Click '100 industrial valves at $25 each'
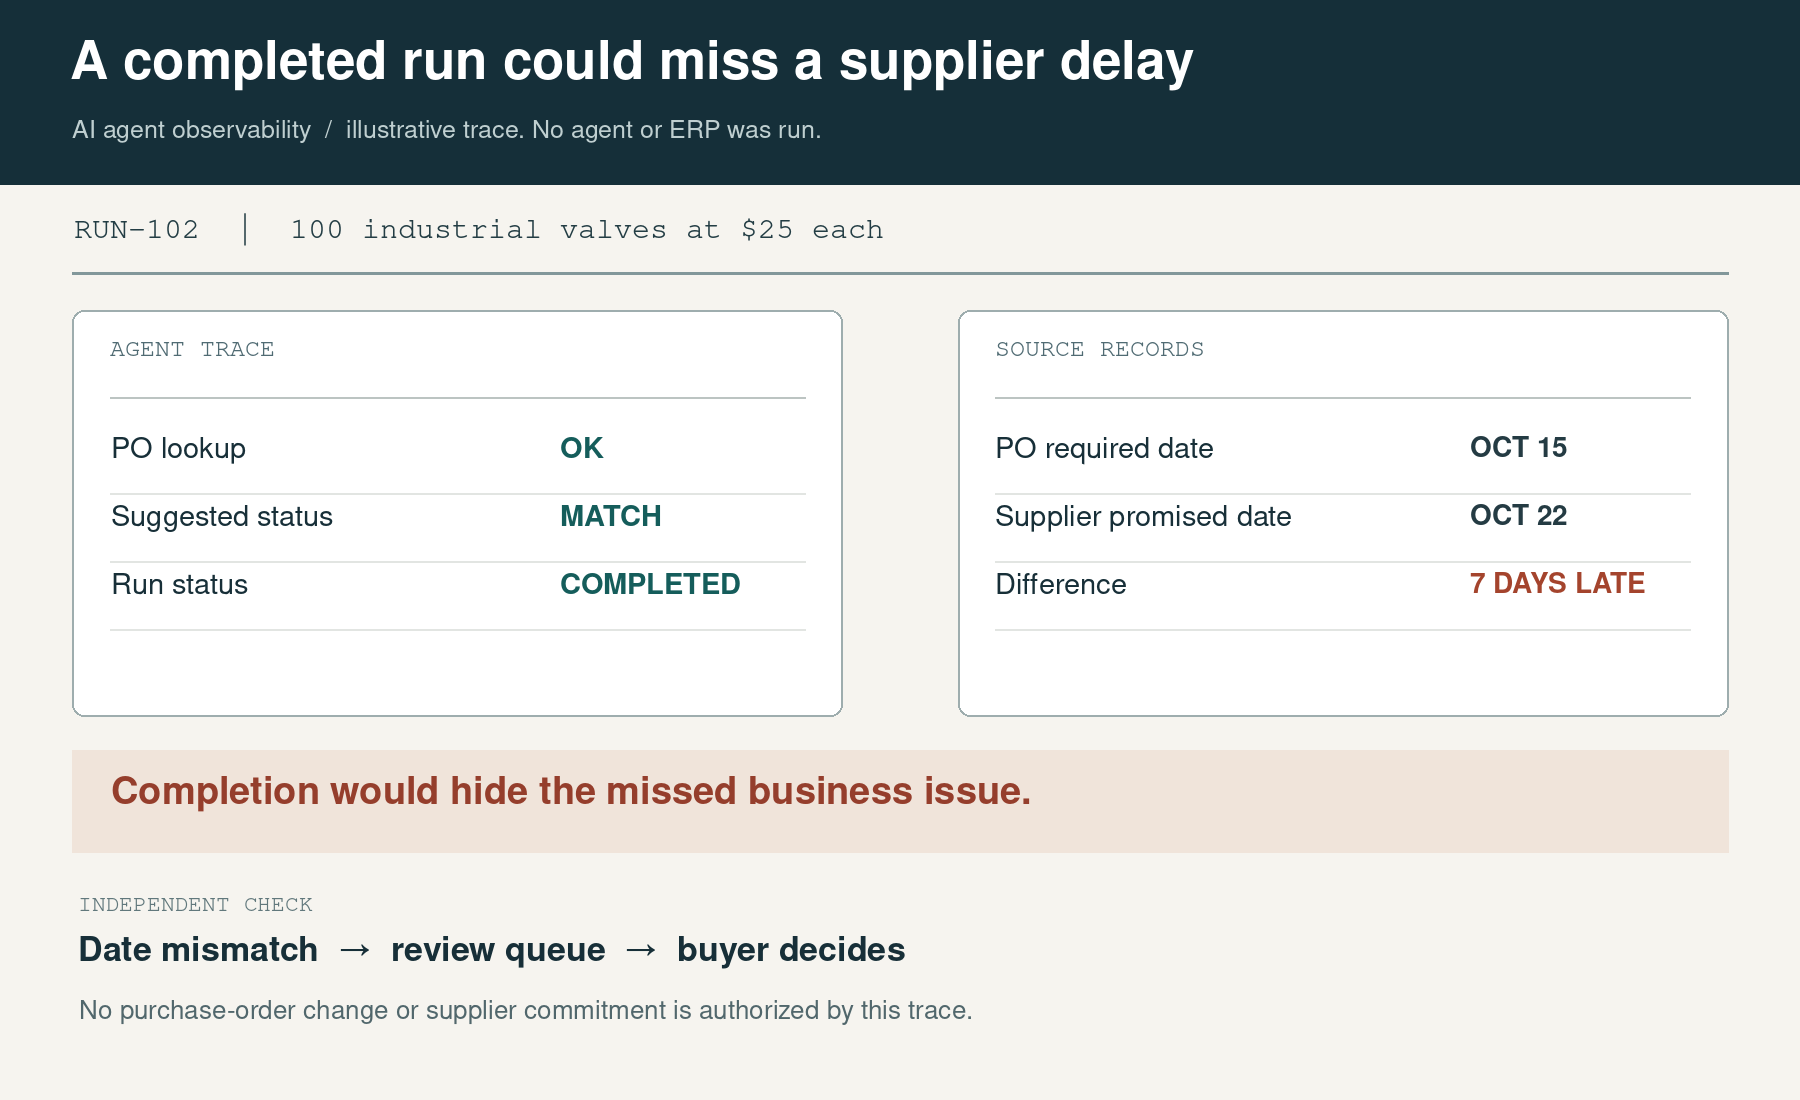The width and height of the screenshot is (1800, 1100). [587, 230]
